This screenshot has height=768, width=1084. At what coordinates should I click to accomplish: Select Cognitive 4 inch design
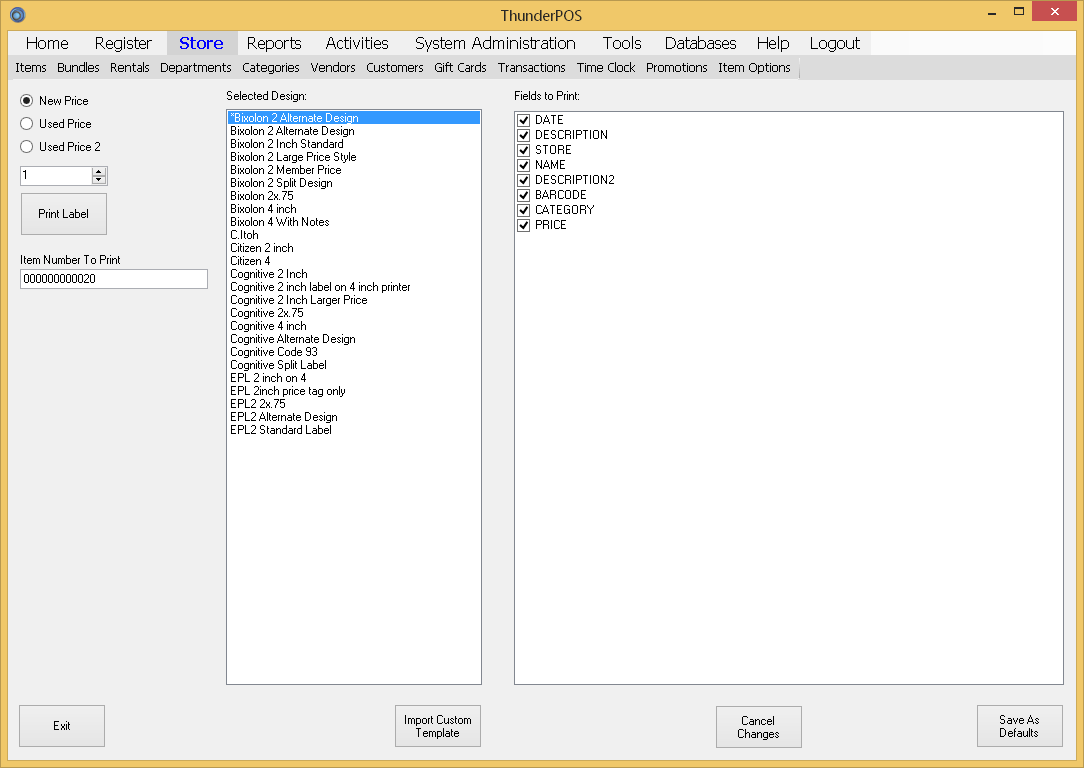[x=354, y=326]
